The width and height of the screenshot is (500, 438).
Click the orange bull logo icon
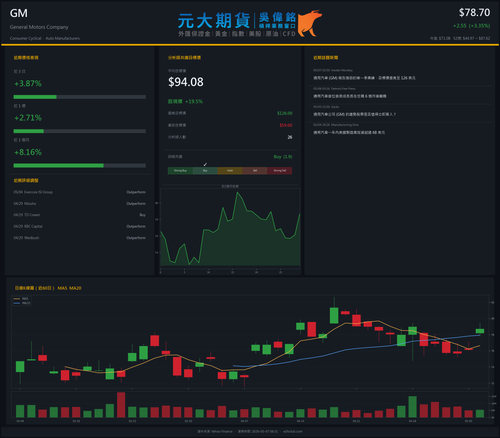click(x=310, y=23)
